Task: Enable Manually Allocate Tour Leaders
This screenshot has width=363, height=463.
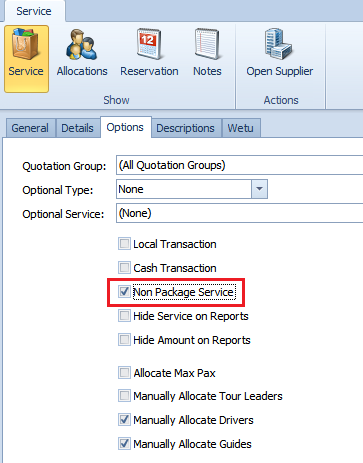Action: point(124,396)
